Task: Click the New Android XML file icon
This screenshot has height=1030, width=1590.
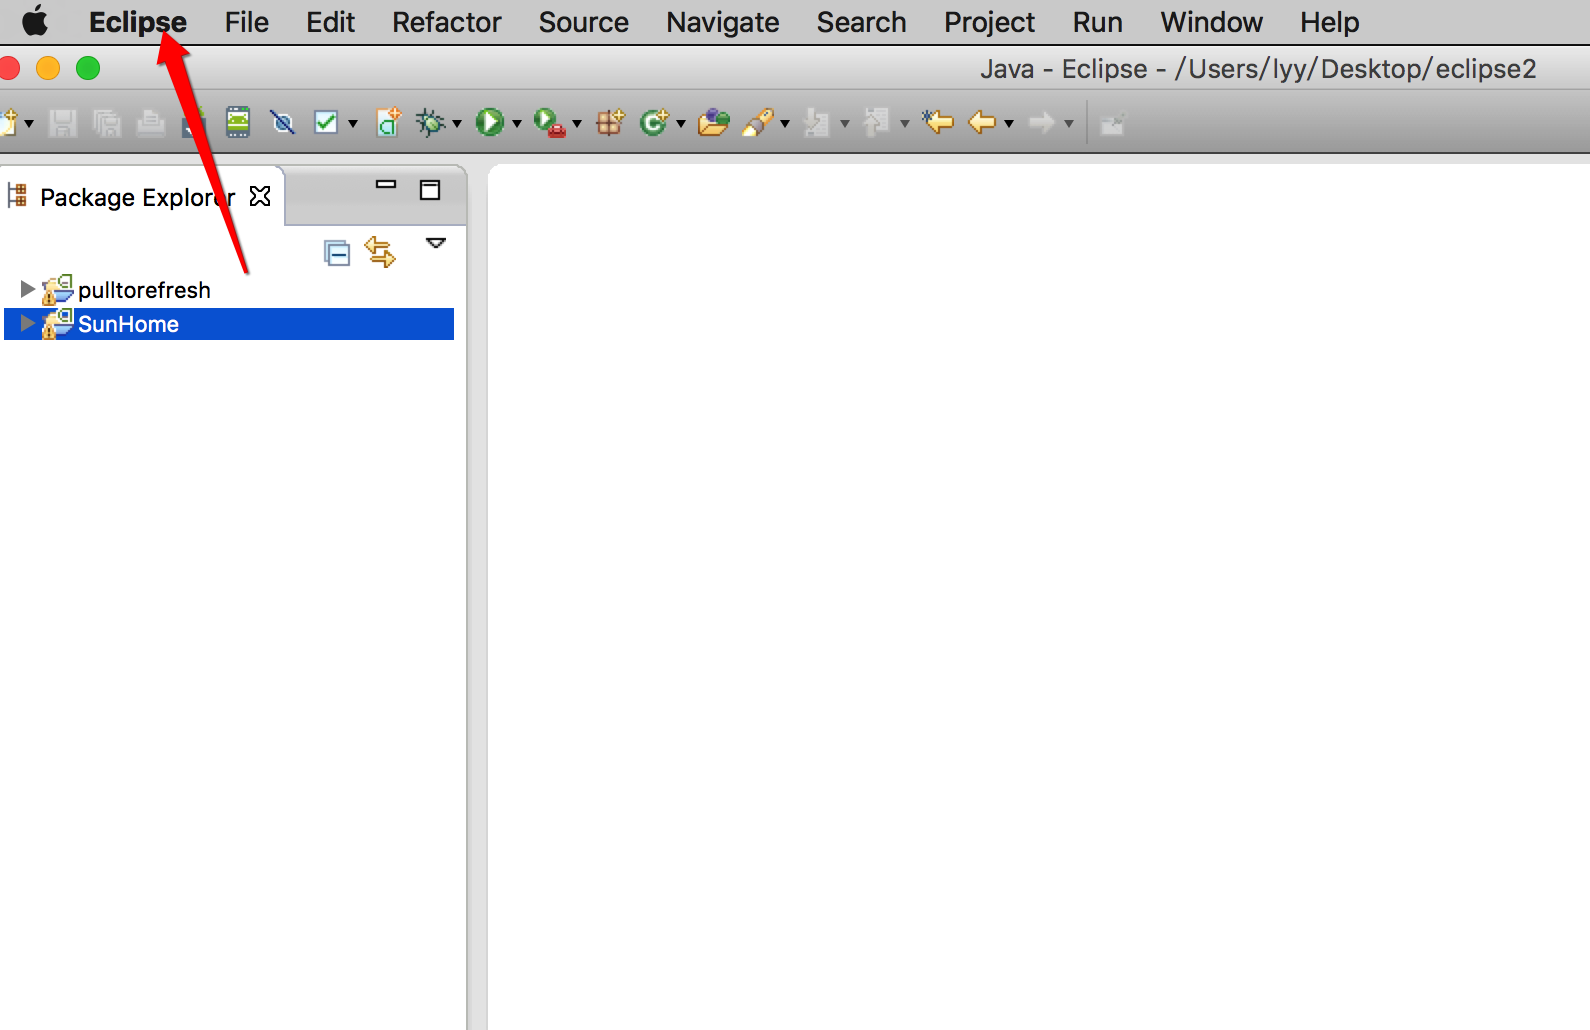Action: 388,122
